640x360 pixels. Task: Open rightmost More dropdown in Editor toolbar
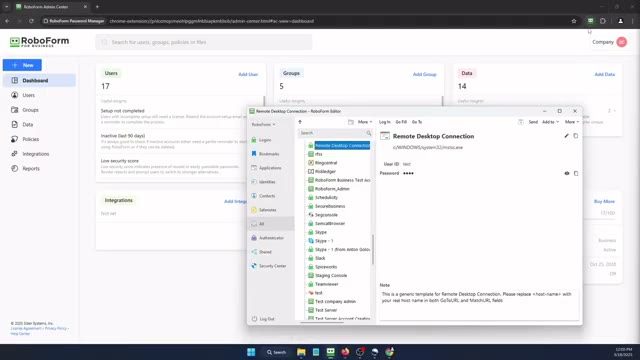coord(572,122)
